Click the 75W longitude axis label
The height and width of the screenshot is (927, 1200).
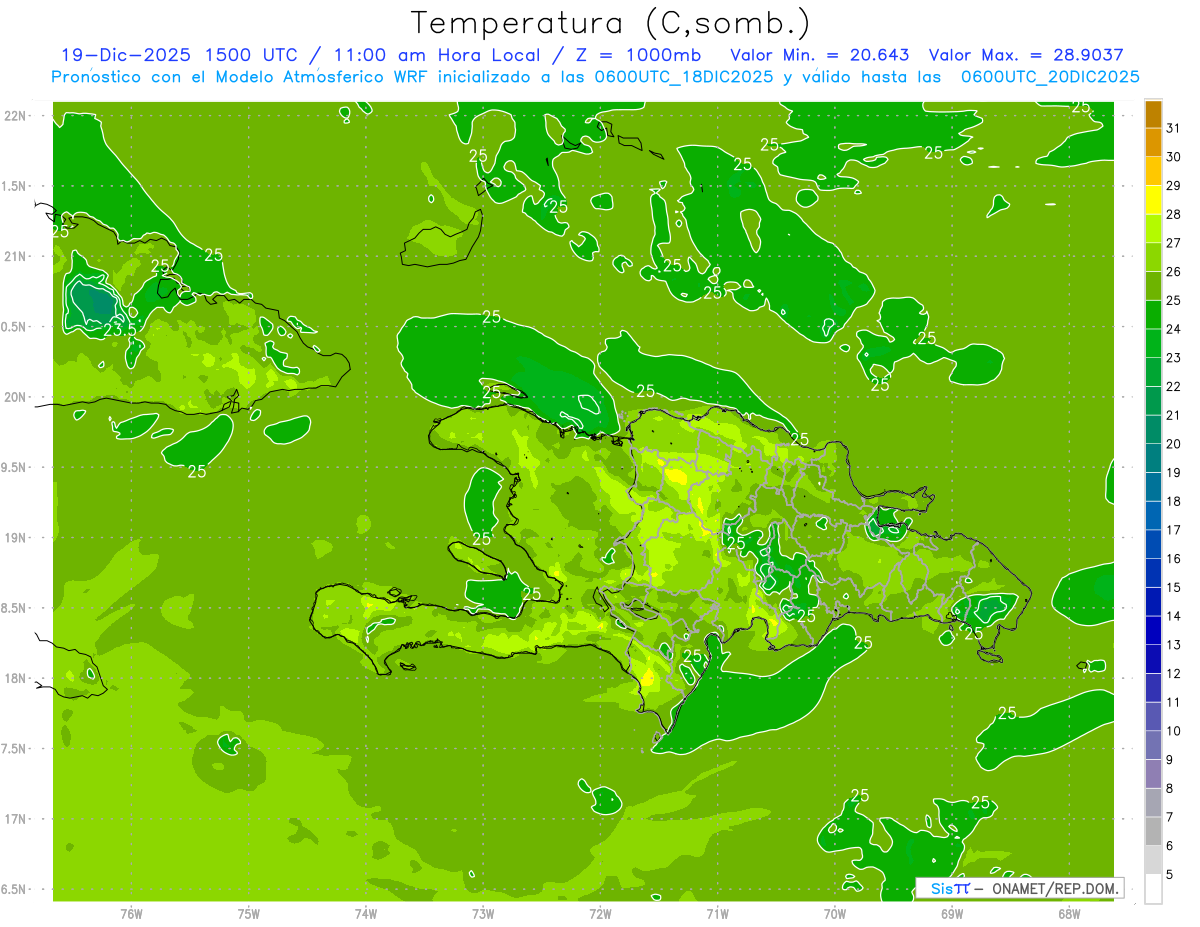(249, 914)
